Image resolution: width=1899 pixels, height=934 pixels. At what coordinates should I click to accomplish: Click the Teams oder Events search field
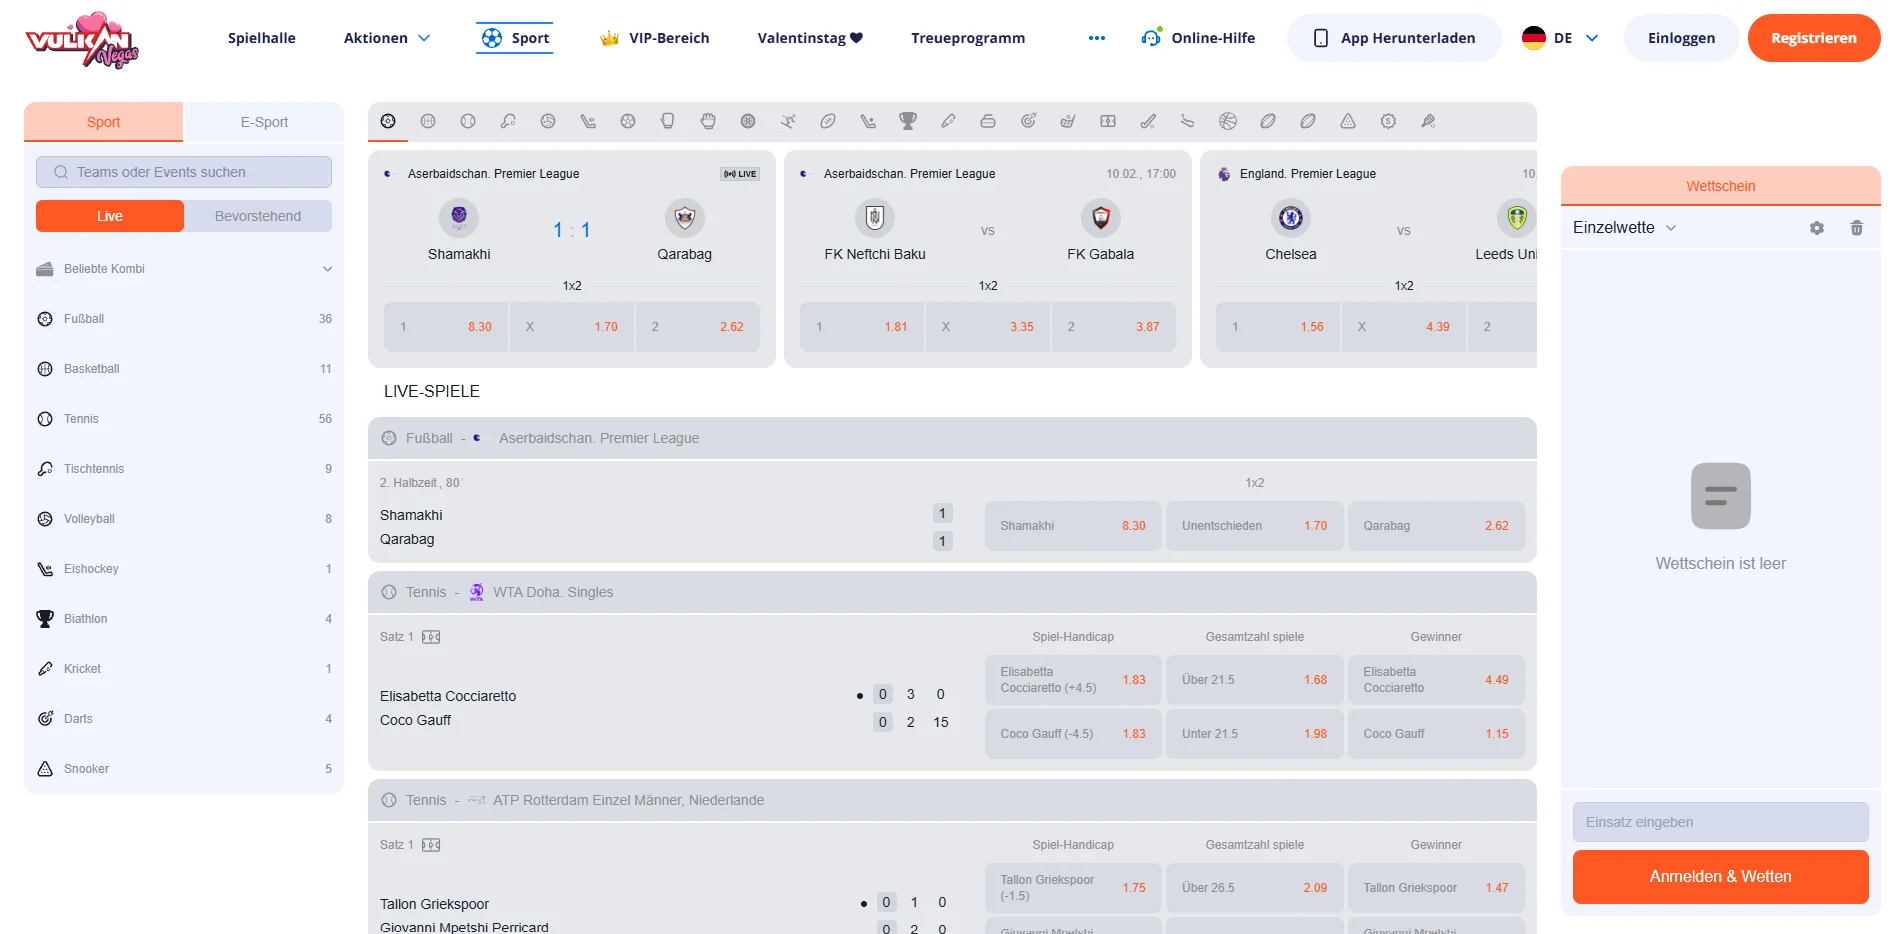[x=184, y=172]
